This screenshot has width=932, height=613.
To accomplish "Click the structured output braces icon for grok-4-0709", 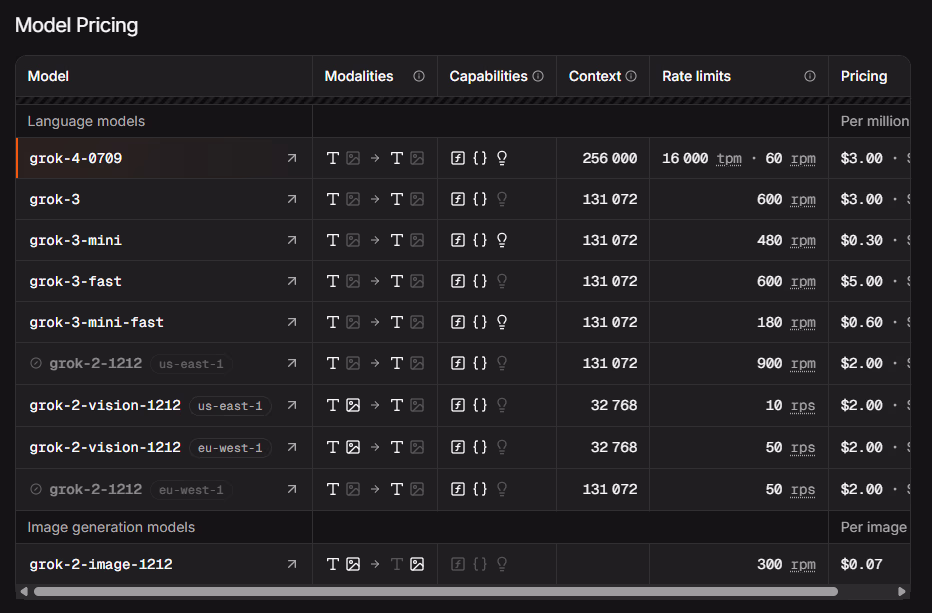I will [x=480, y=158].
